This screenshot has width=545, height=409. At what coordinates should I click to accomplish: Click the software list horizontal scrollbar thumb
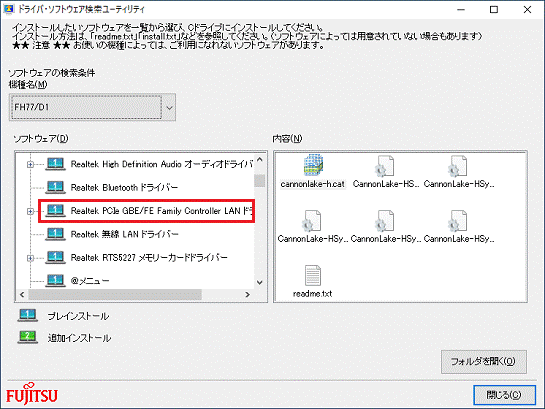(x=115, y=295)
